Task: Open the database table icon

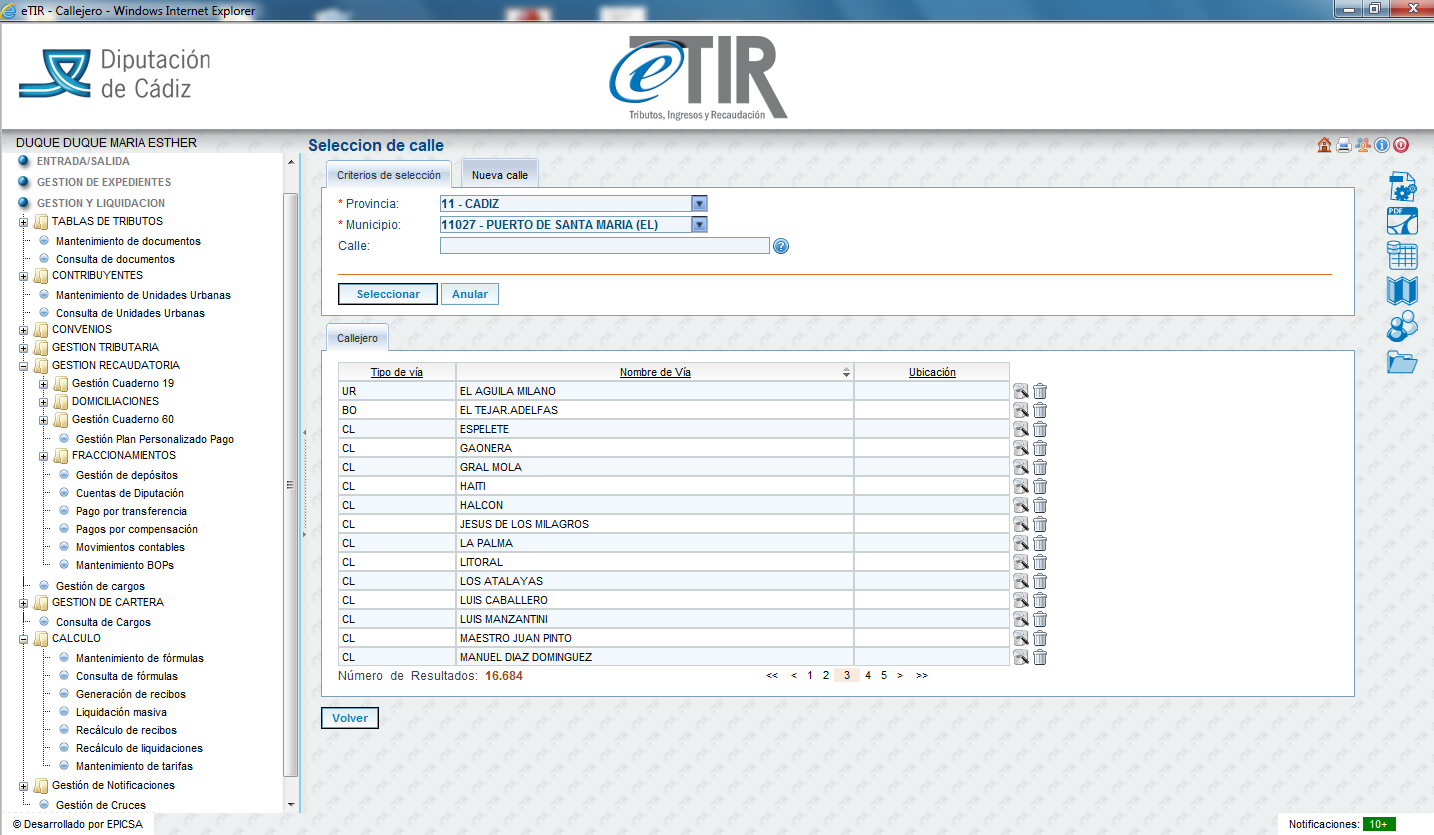Action: pyautogui.click(x=1402, y=256)
